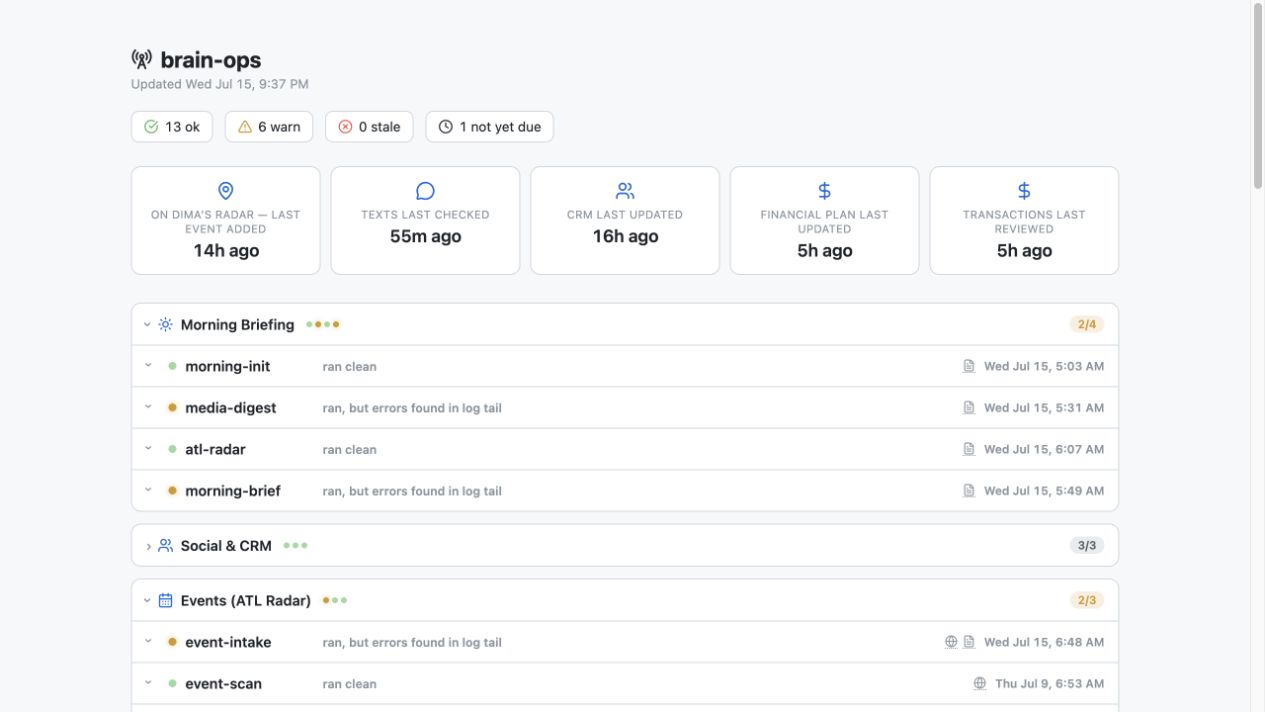Click the timestamp Wed Jul 15, 5:49 AM

tap(1044, 491)
